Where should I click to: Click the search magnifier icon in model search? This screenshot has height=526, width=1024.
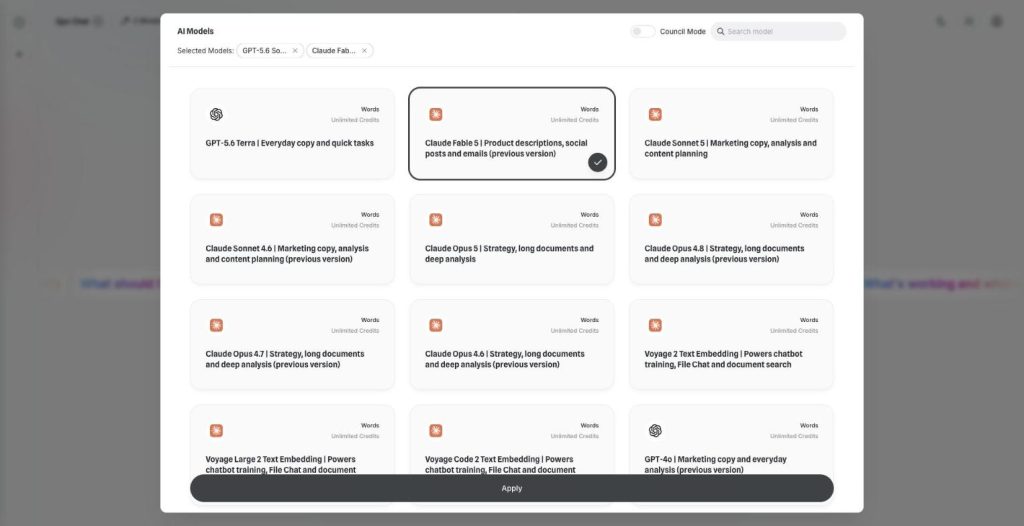pyautogui.click(x=720, y=31)
